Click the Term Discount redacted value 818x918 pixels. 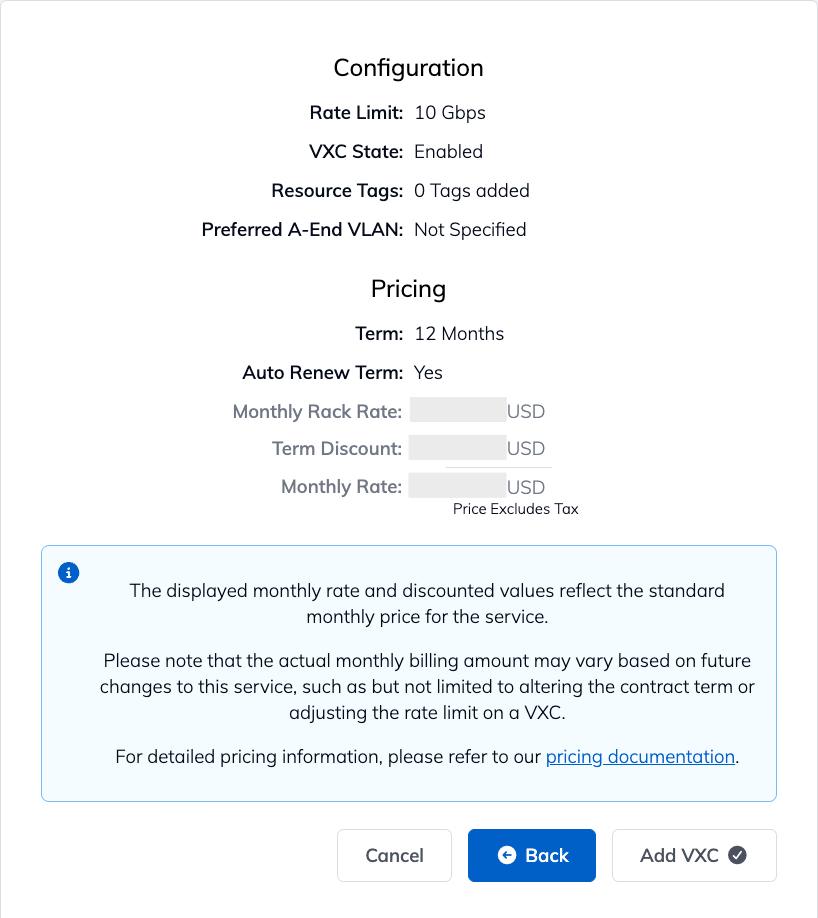[458, 447]
